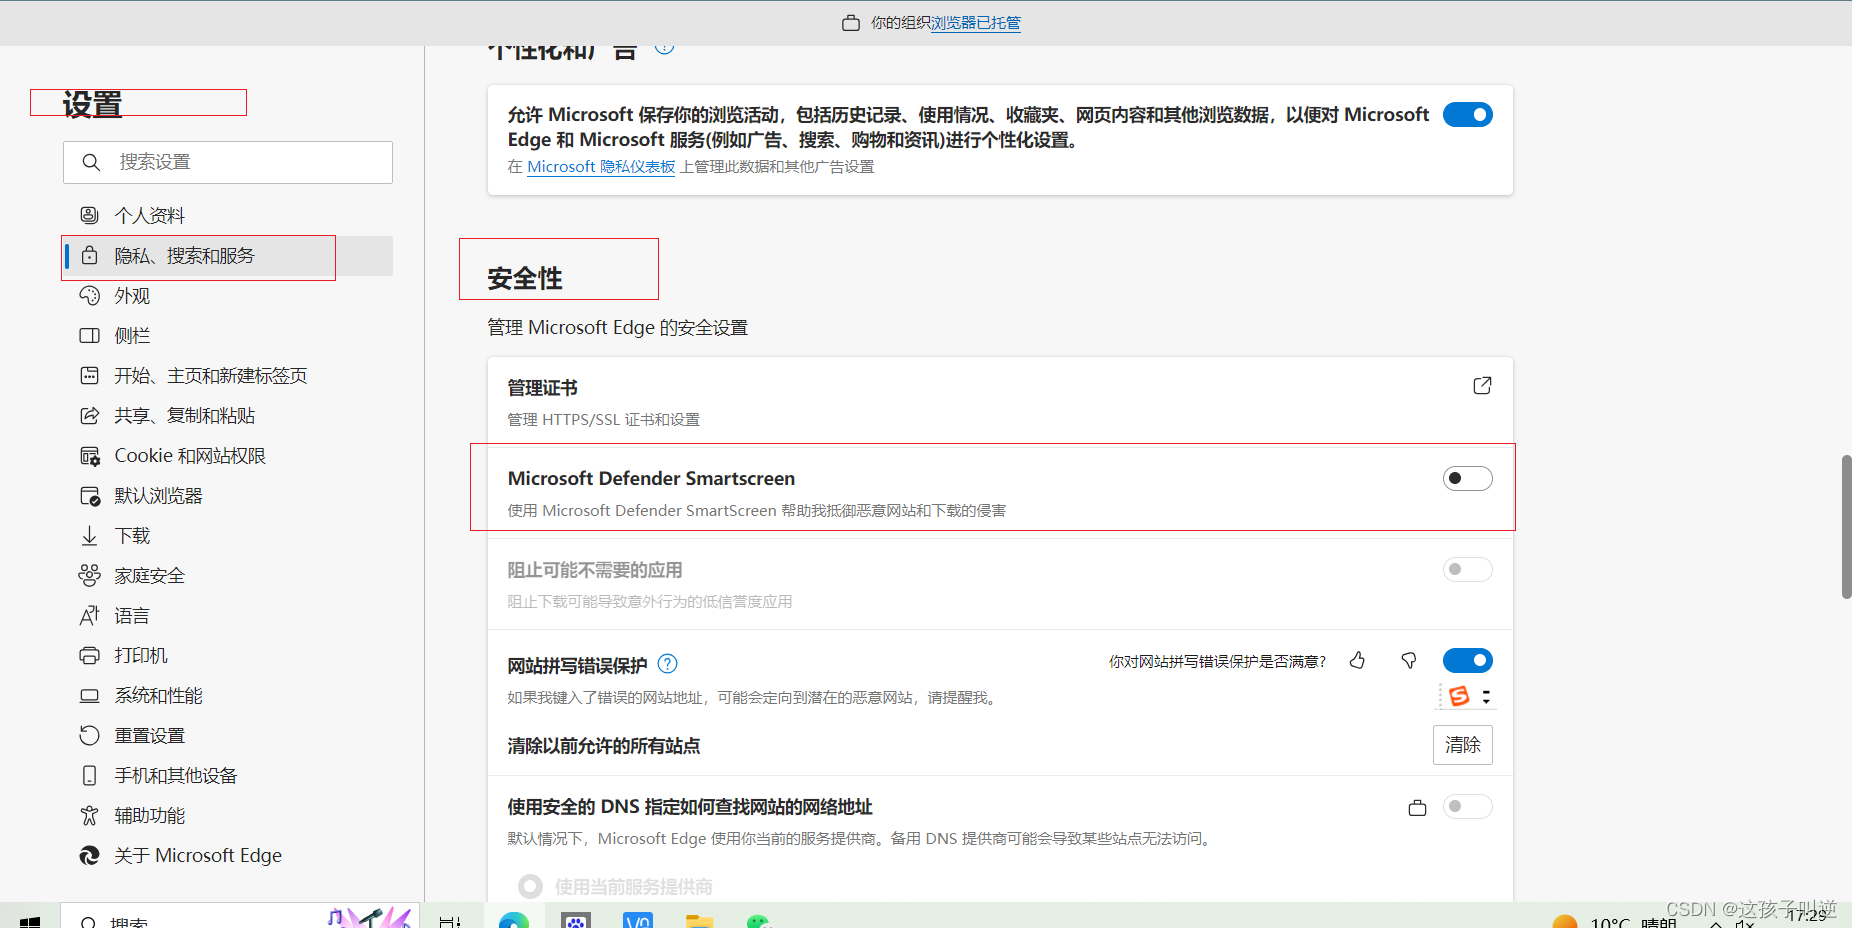Click the 共享、复制和粘贴 share icon
This screenshot has height=928, width=1852.
point(89,415)
